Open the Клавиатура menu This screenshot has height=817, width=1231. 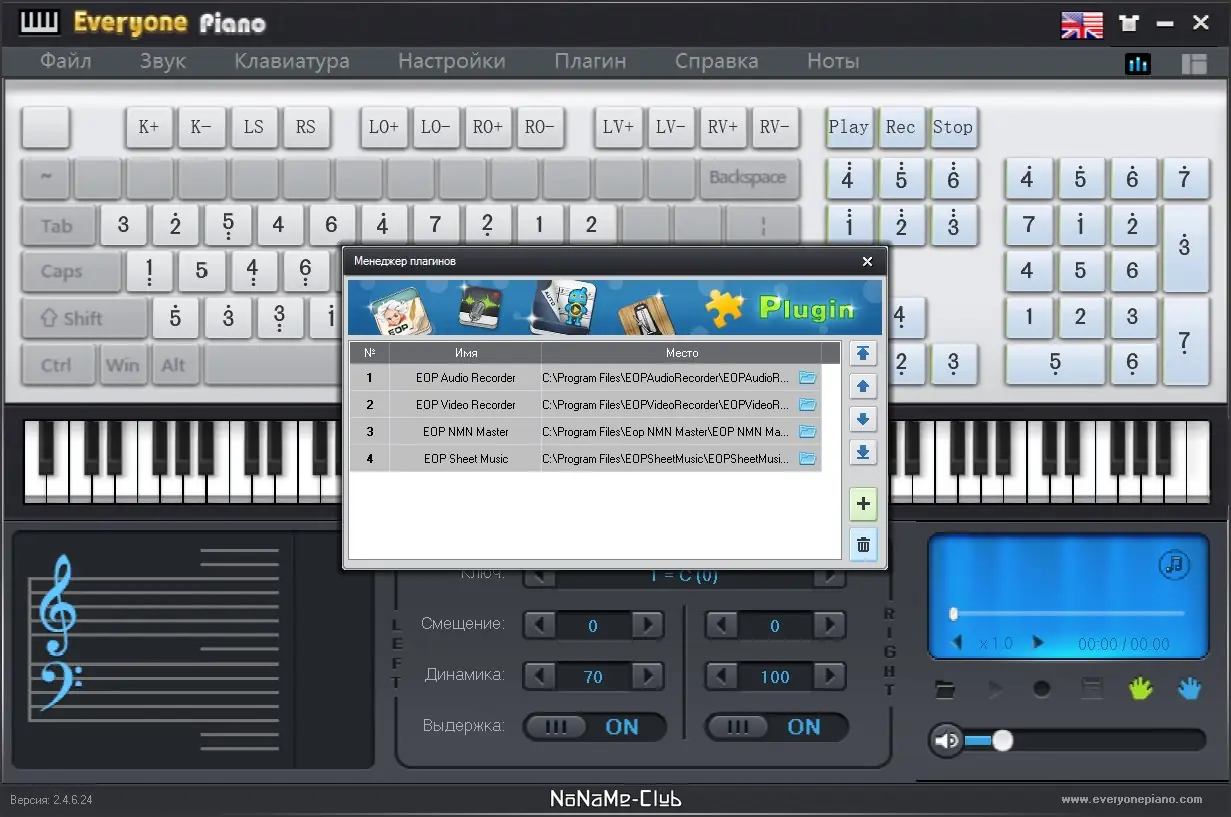pos(292,61)
